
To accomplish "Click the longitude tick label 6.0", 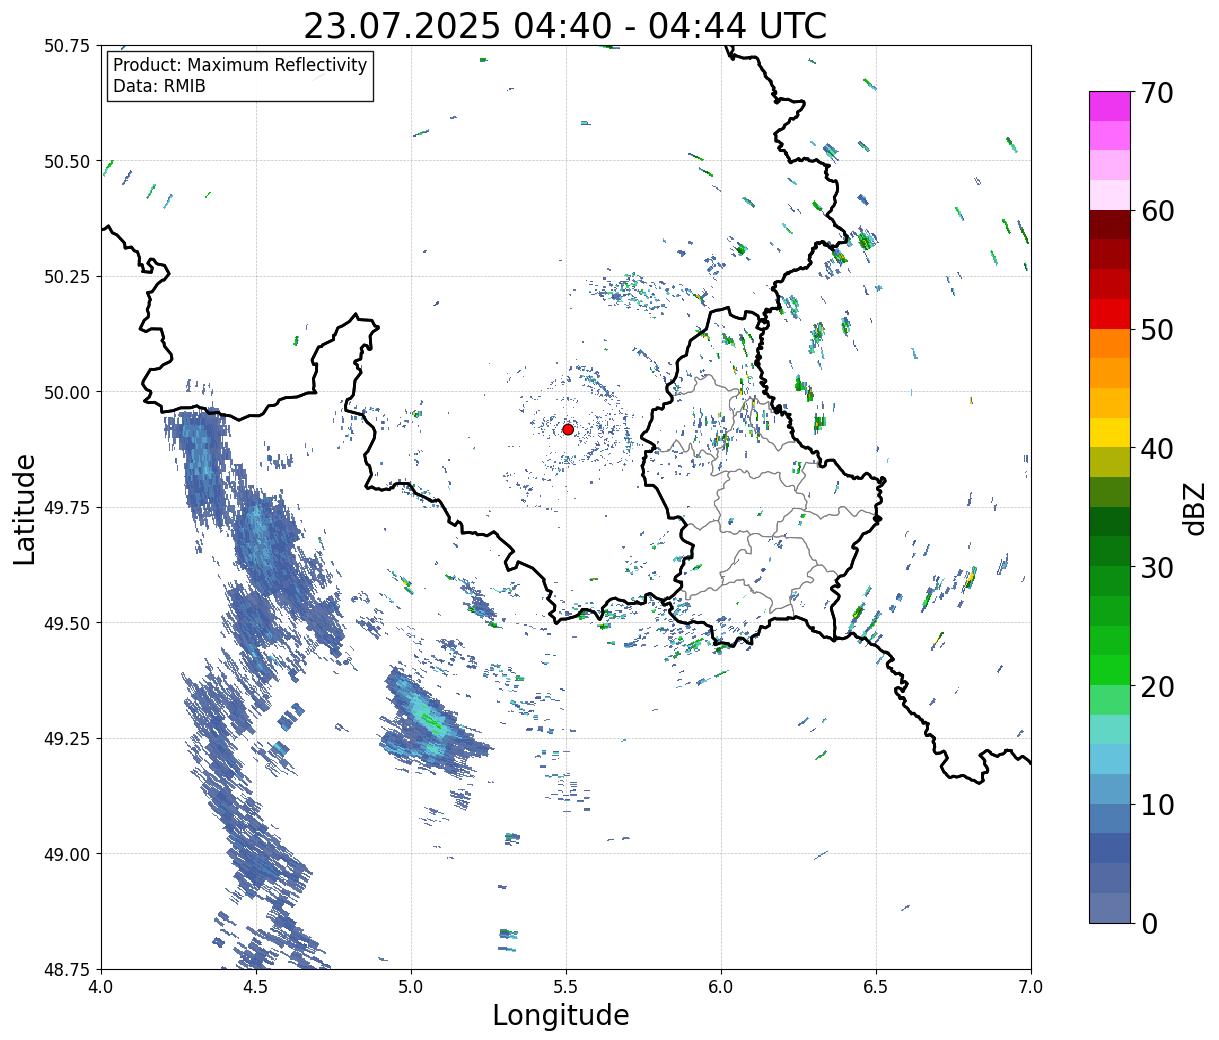I will (721, 987).
